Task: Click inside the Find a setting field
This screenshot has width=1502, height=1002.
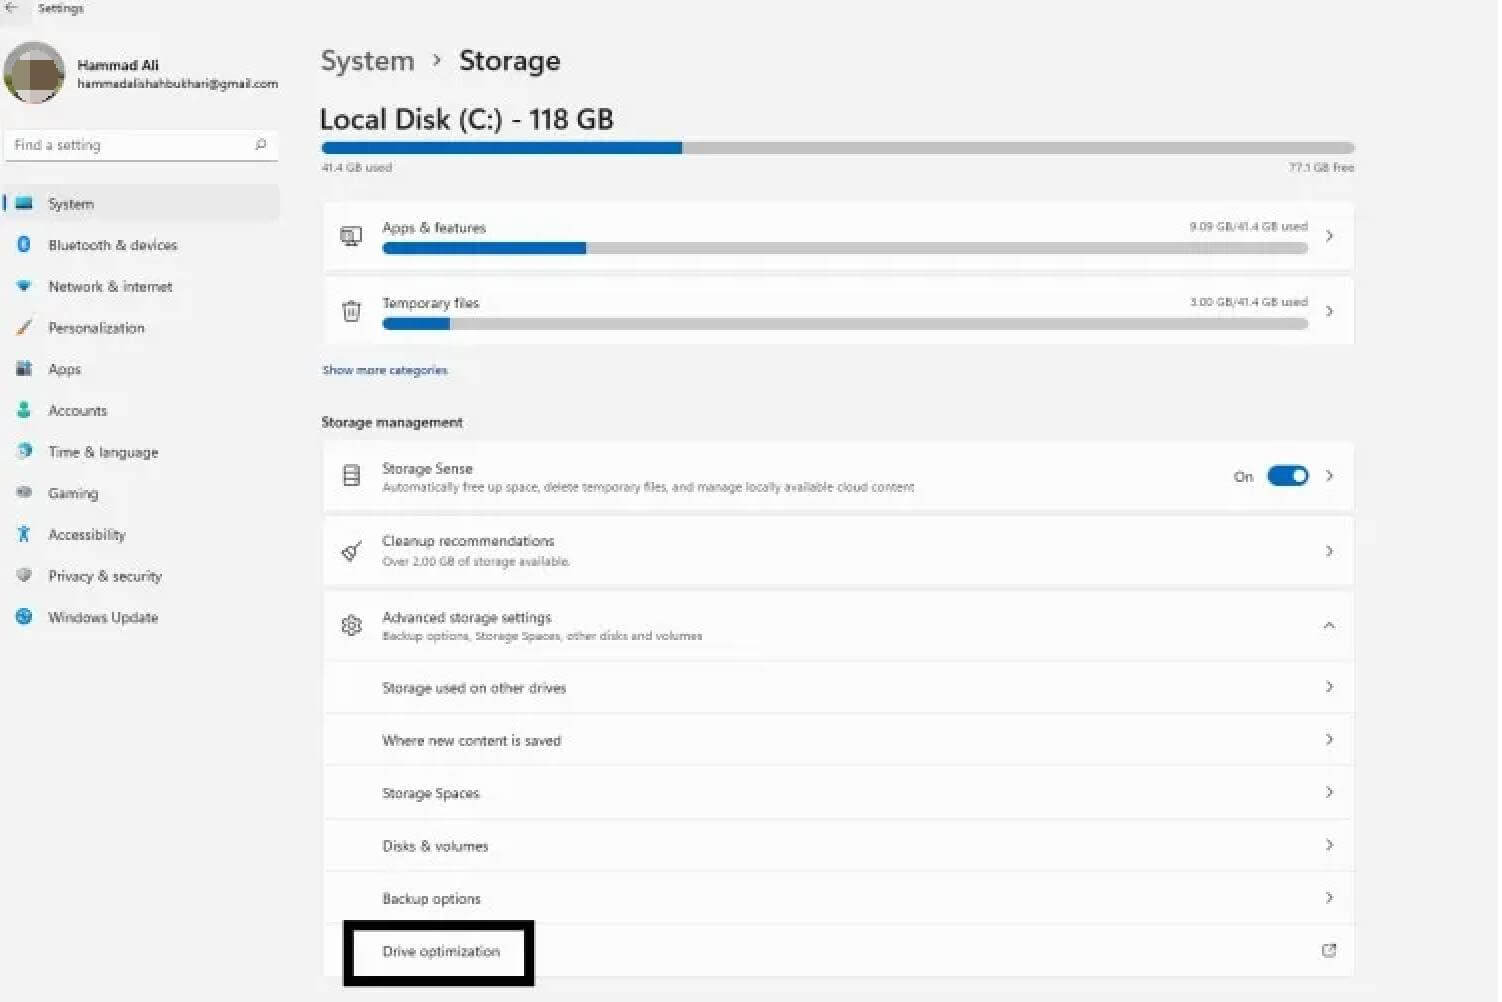Action: tap(140, 145)
